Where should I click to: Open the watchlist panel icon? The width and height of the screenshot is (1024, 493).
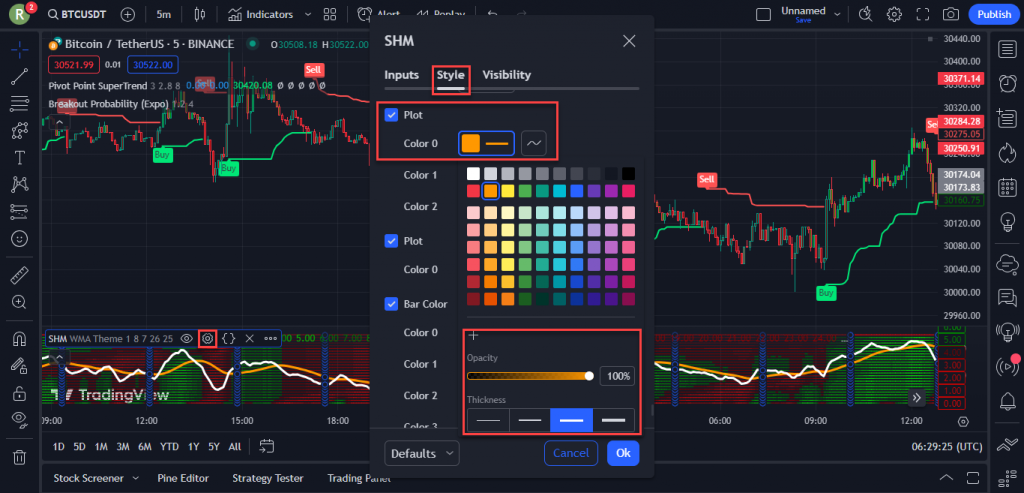1006,49
